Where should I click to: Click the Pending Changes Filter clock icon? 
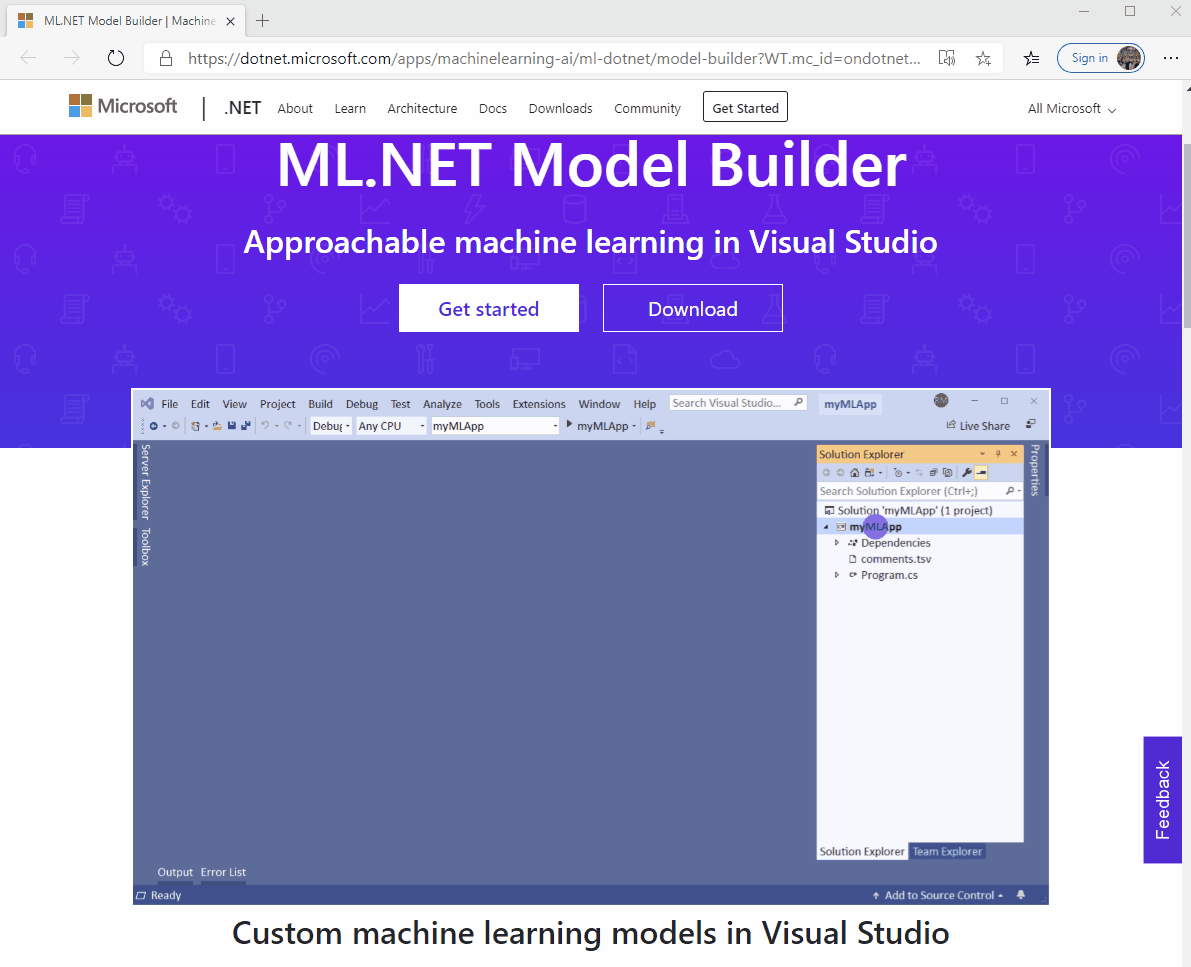pyautogui.click(x=898, y=472)
